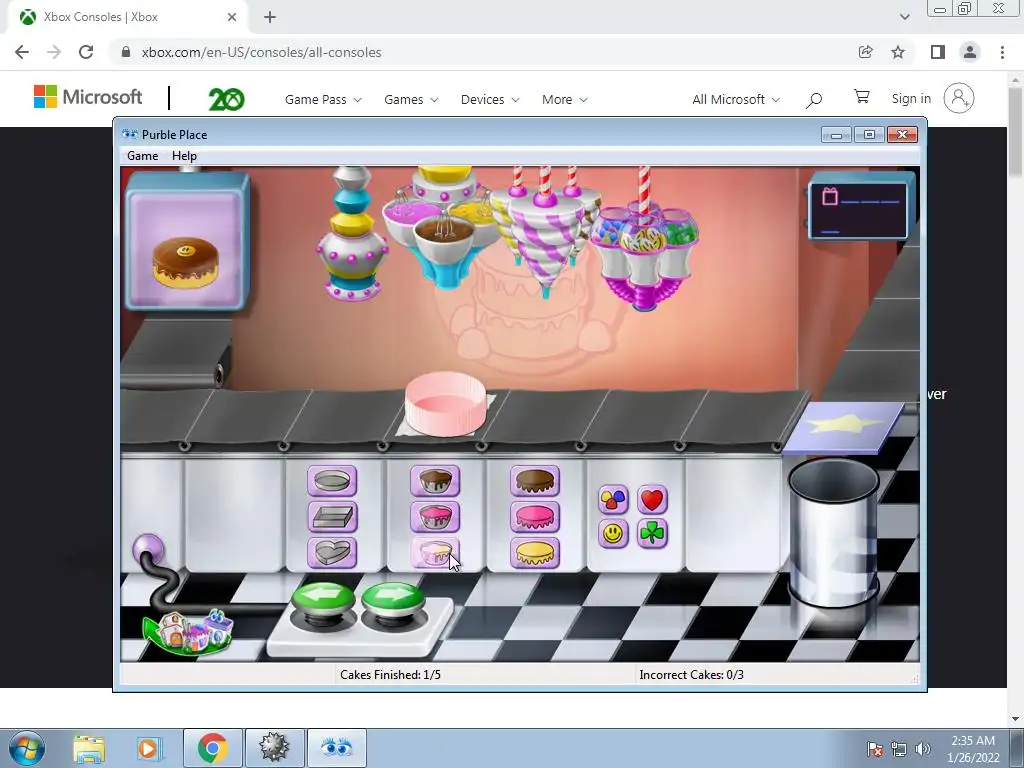1024x768 pixels.
Task: Open the Chrome tab search chevron
Action: [904, 17]
